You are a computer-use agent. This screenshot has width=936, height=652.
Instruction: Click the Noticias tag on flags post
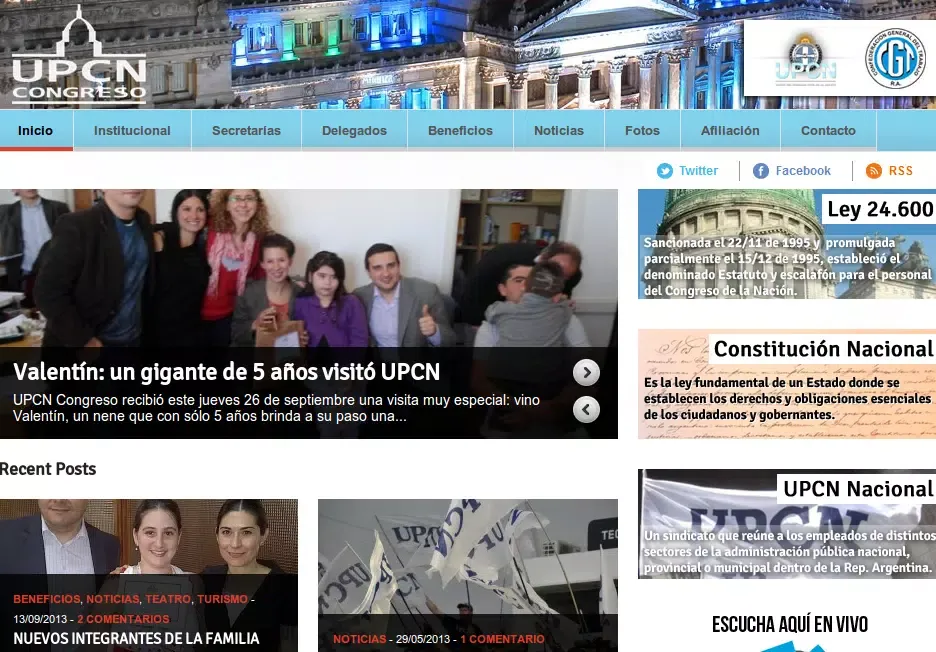pyautogui.click(x=359, y=639)
